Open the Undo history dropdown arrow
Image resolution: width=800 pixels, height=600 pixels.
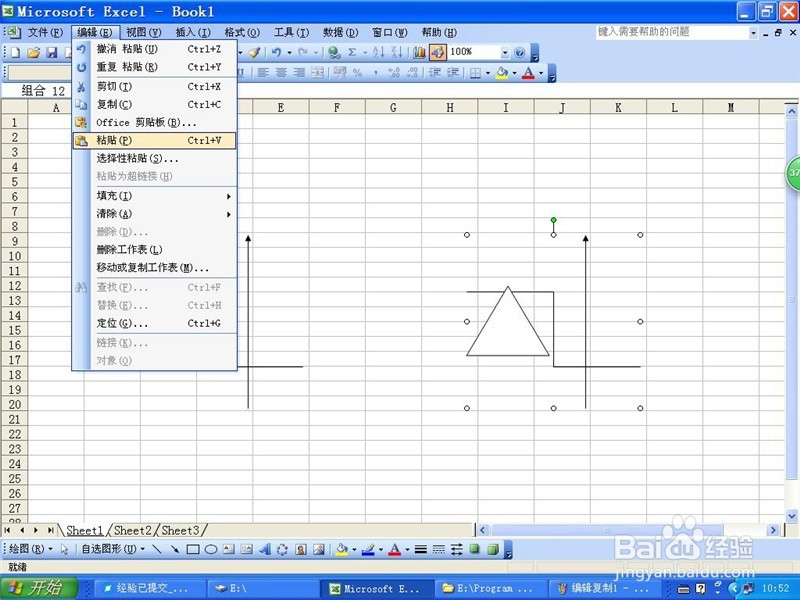point(289,52)
